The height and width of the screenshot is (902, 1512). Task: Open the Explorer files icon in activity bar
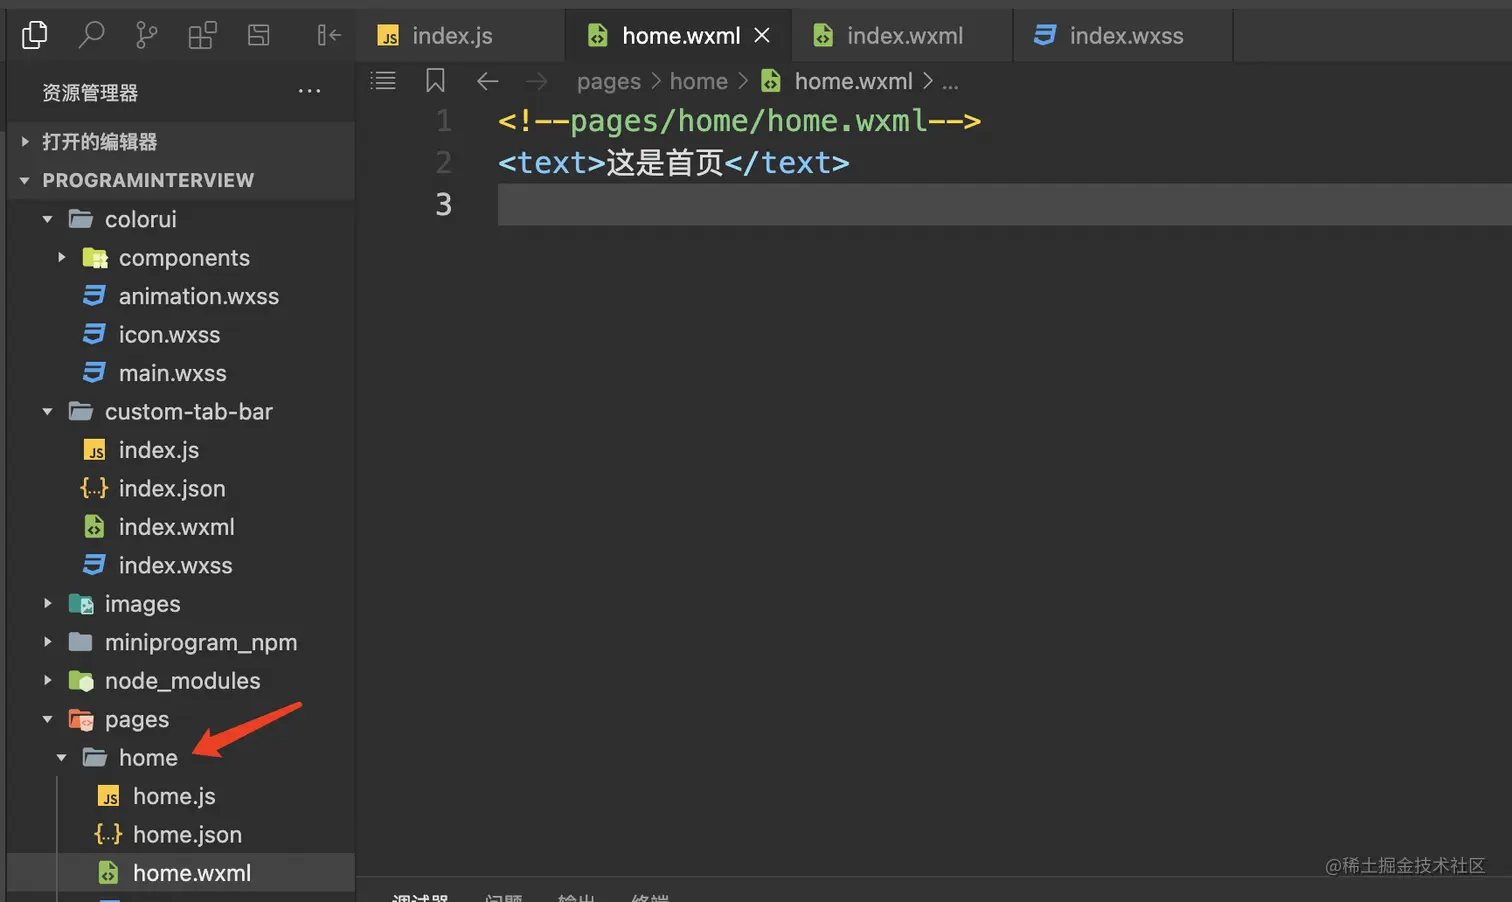pyautogui.click(x=34, y=35)
